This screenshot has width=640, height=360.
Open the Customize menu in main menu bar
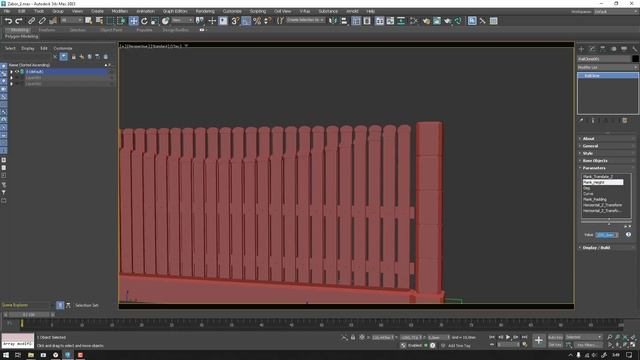(x=232, y=11)
